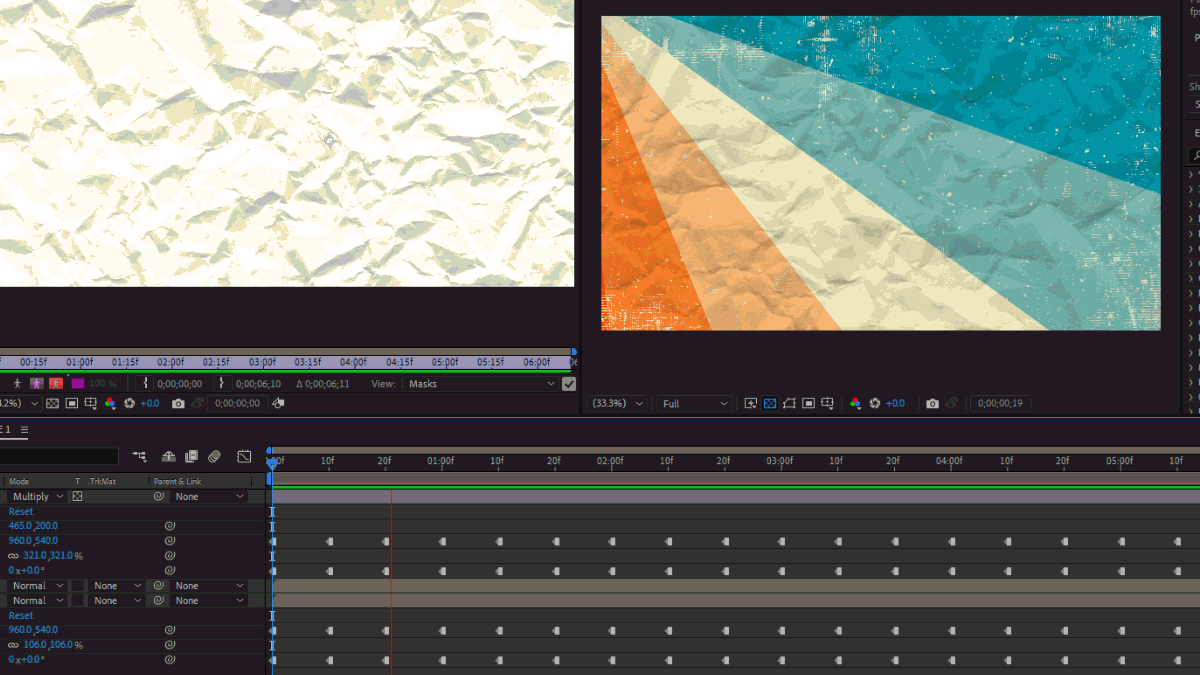Click the Frame Blending icon in timeline

coord(191,457)
